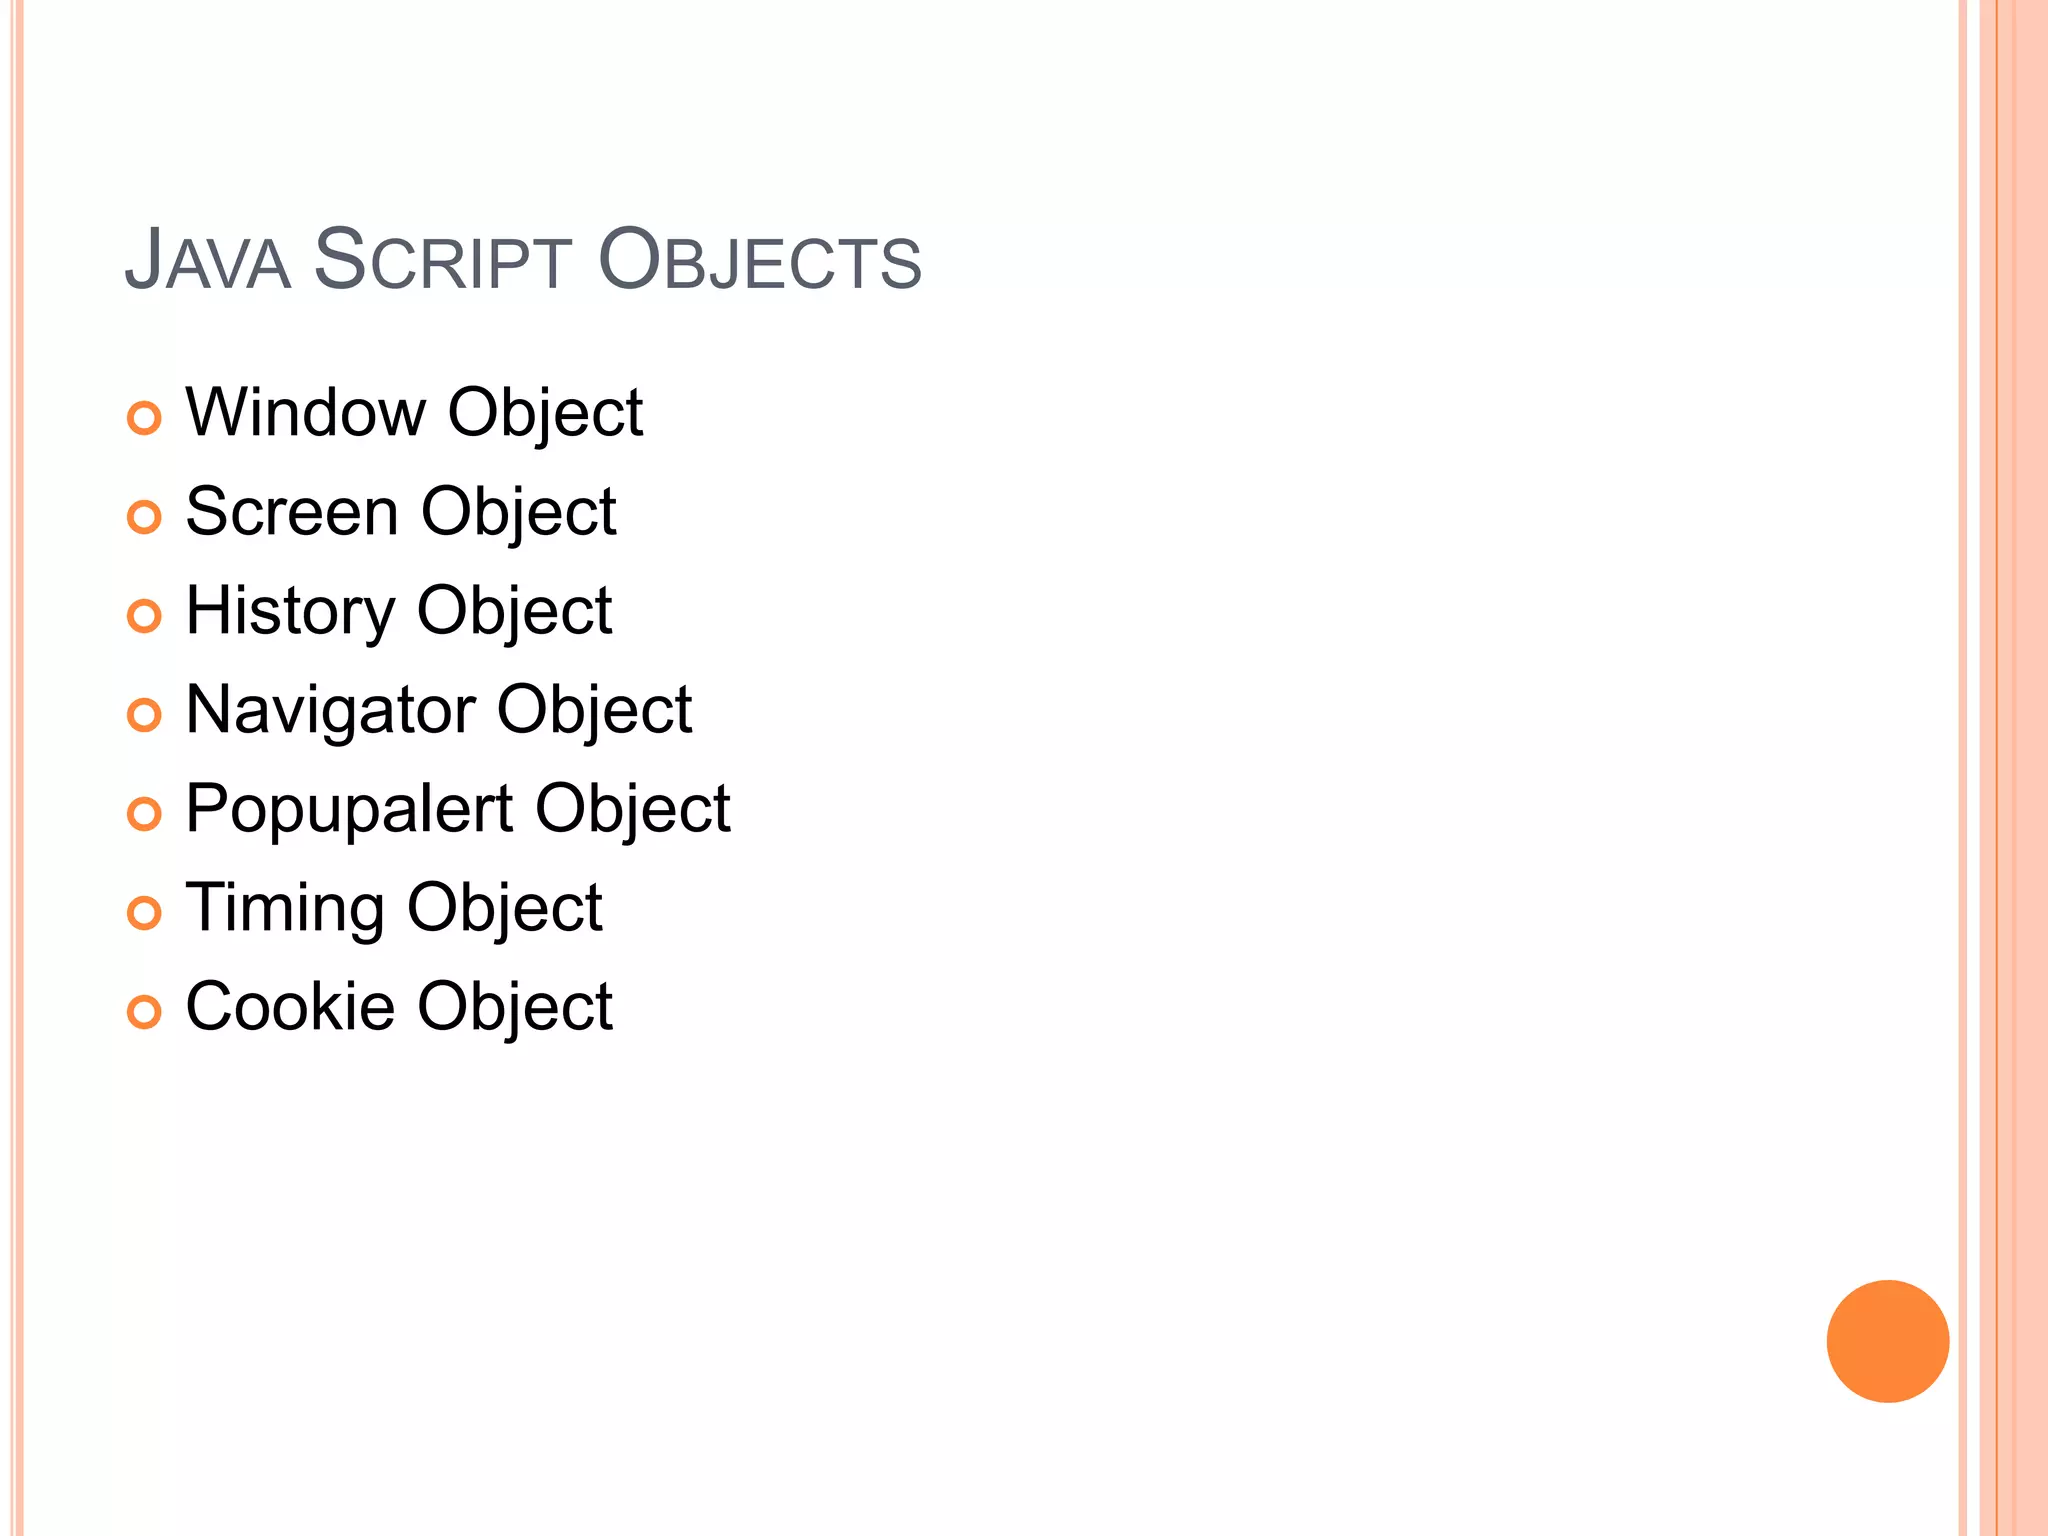Click the bullet beside Popupalert Object

(144, 814)
